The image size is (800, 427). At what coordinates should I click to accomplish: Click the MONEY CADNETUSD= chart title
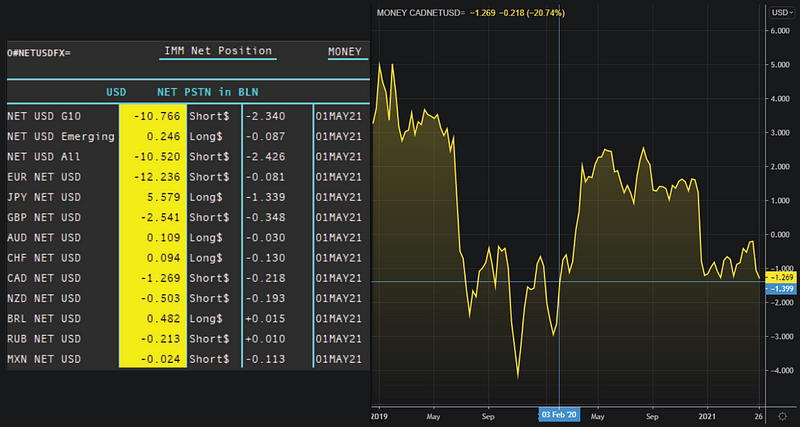421,13
